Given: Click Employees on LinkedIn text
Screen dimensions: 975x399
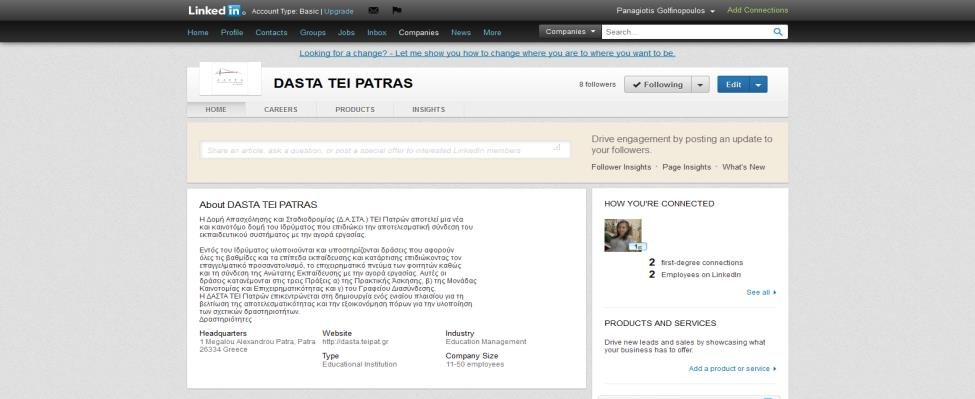Looking at the screenshot, I should click(701, 275).
